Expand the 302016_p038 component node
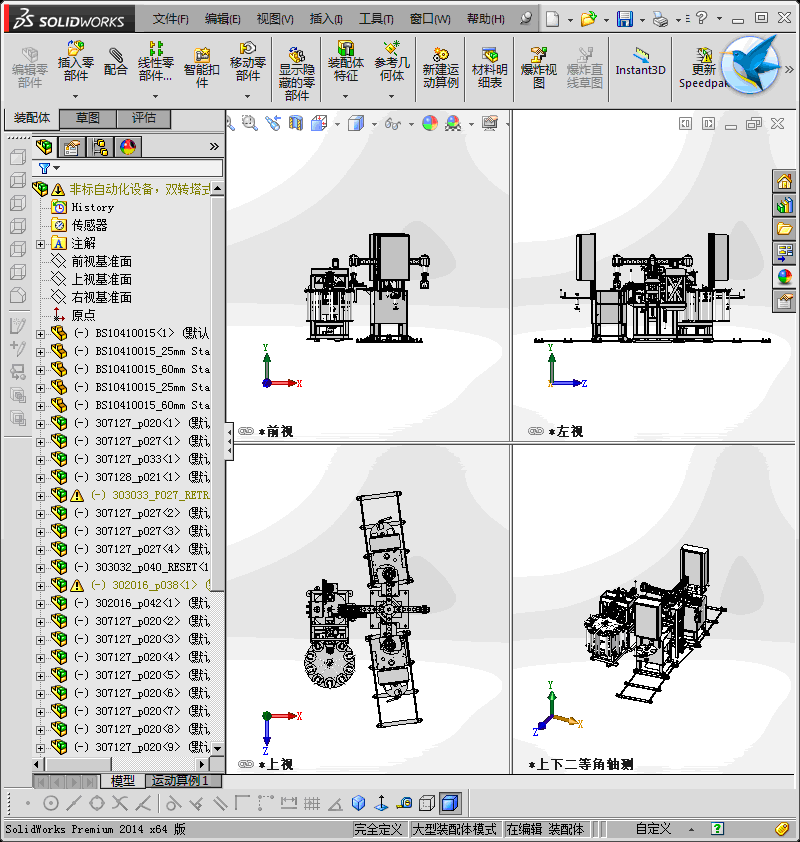Viewport: 800px width, 842px height. point(40,585)
